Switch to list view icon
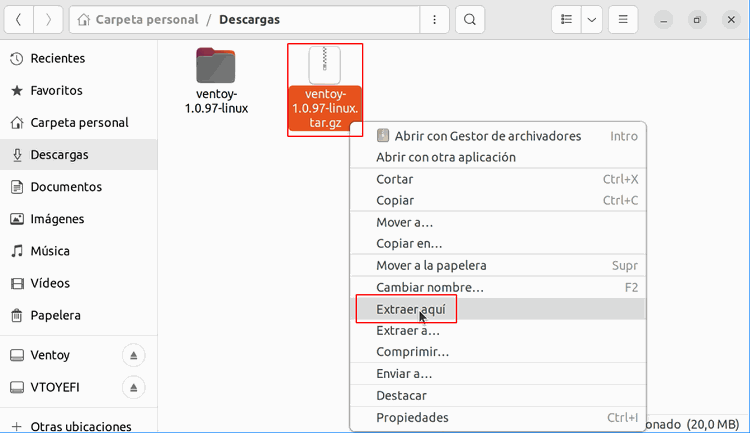This screenshot has width=750, height=433. (566, 19)
